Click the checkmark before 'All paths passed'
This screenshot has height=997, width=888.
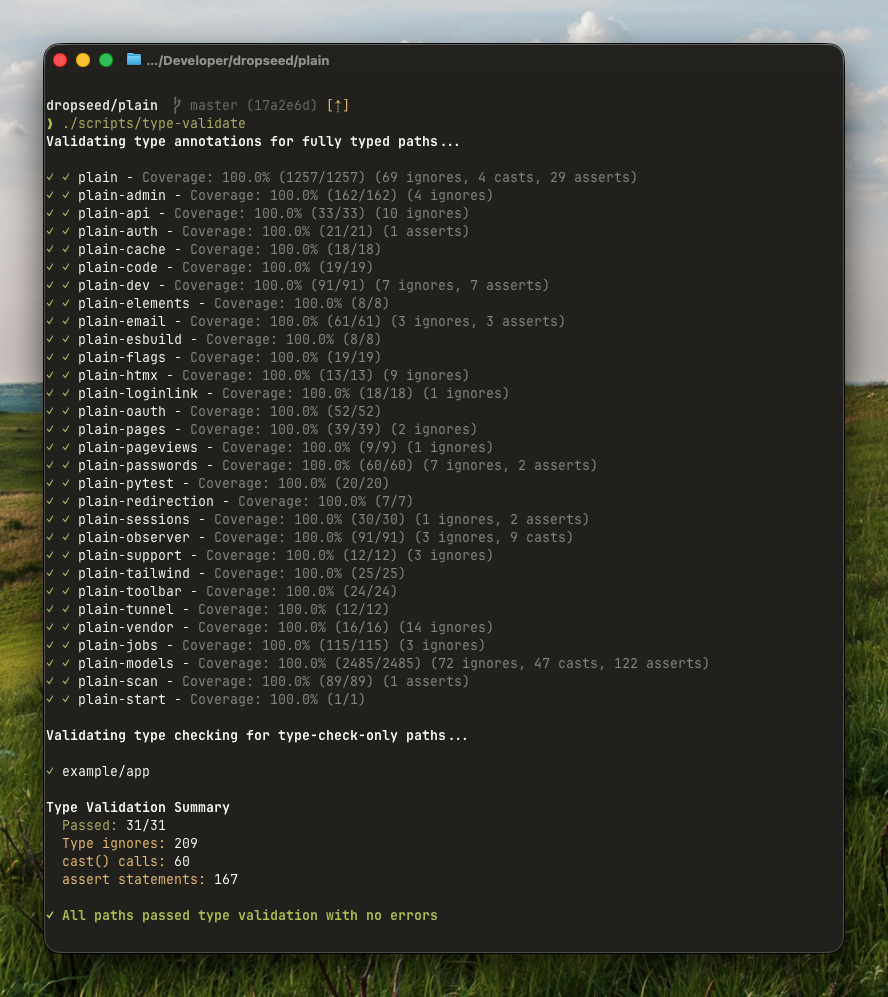click(50, 916)
